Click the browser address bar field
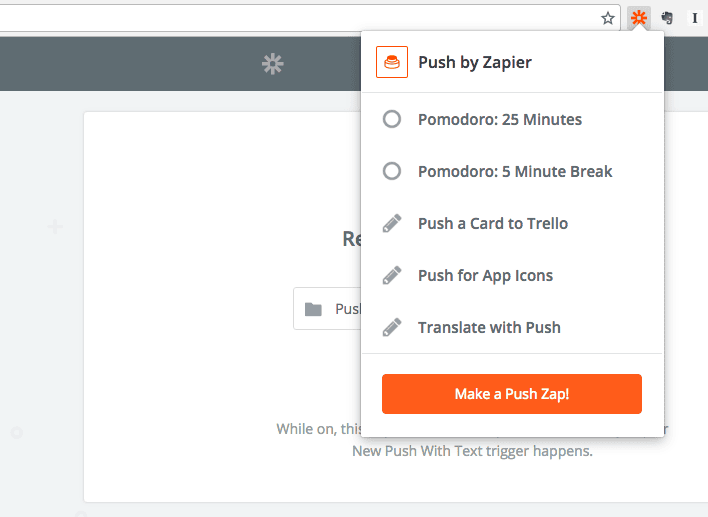Screen dimensions: 708x517 point(298,19)
